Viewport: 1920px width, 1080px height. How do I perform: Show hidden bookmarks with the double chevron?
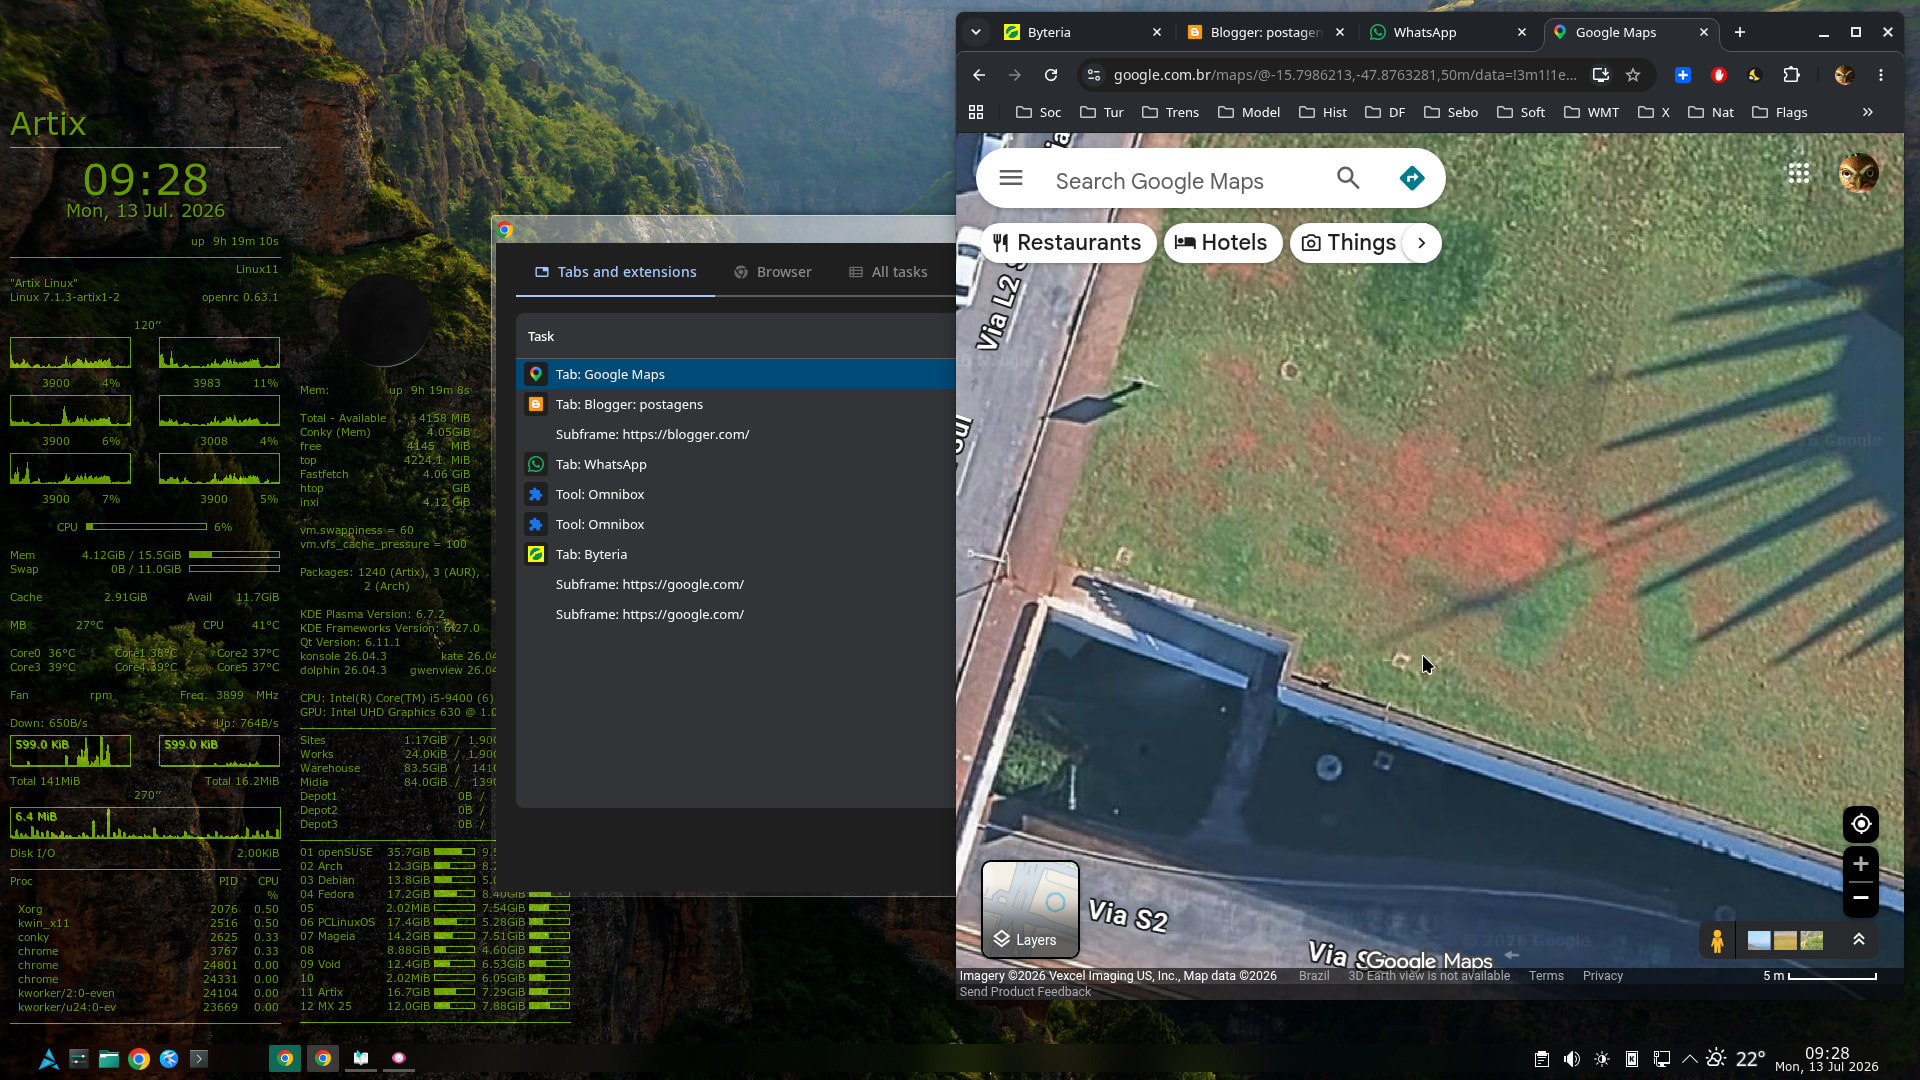(x=1867, y=112)
